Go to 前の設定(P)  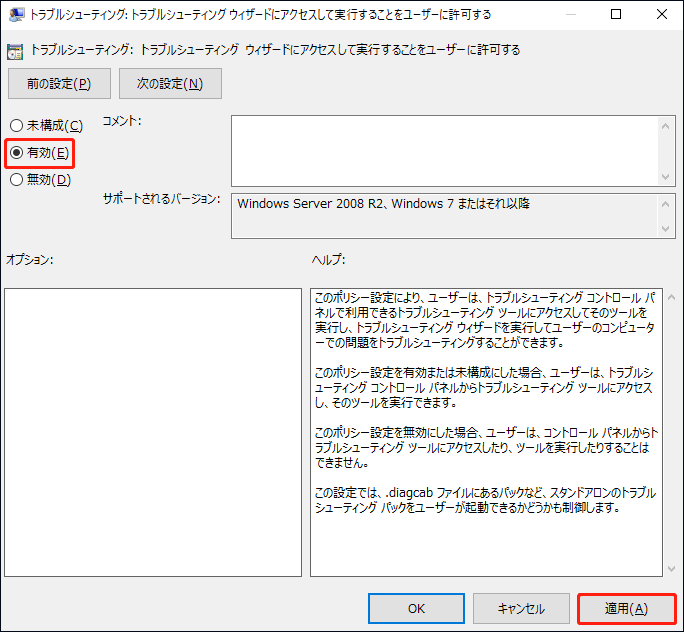[x=59, y=83]
